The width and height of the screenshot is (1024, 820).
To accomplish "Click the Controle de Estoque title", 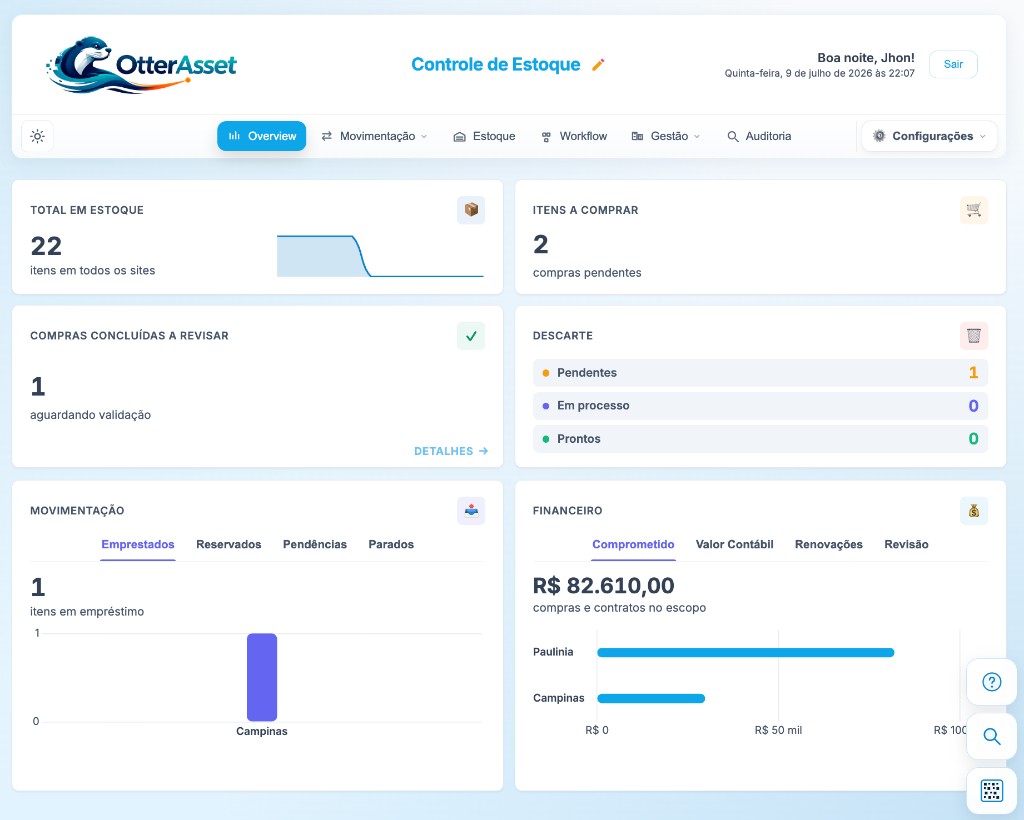I will point(496,65).
